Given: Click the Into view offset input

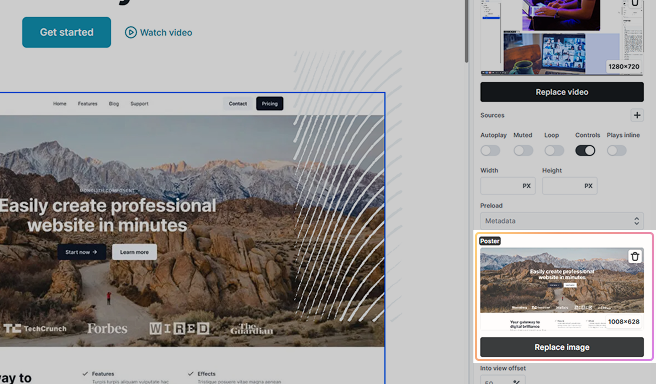Looking at the screenshot, I should coord(502,380).
